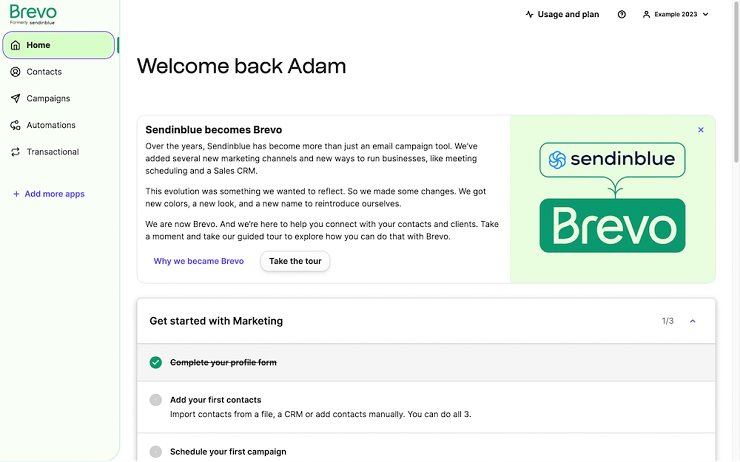Screen dimensions: 740x462
Task: Open the Why we became Brevo link
Action: click(x=199, y=261)
